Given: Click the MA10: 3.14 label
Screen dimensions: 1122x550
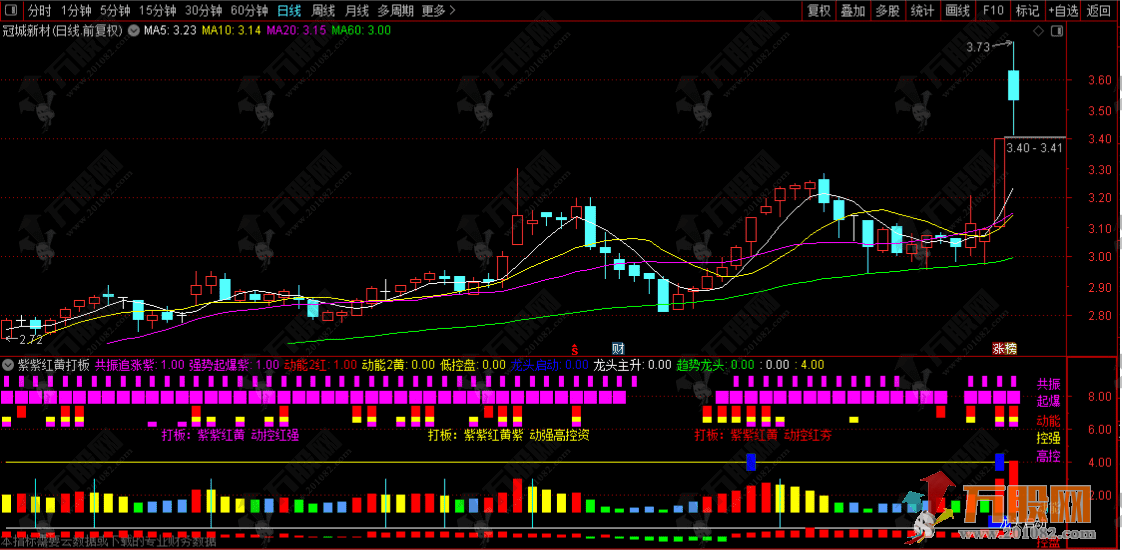Looking at the screenshot, I should [231, 31].
